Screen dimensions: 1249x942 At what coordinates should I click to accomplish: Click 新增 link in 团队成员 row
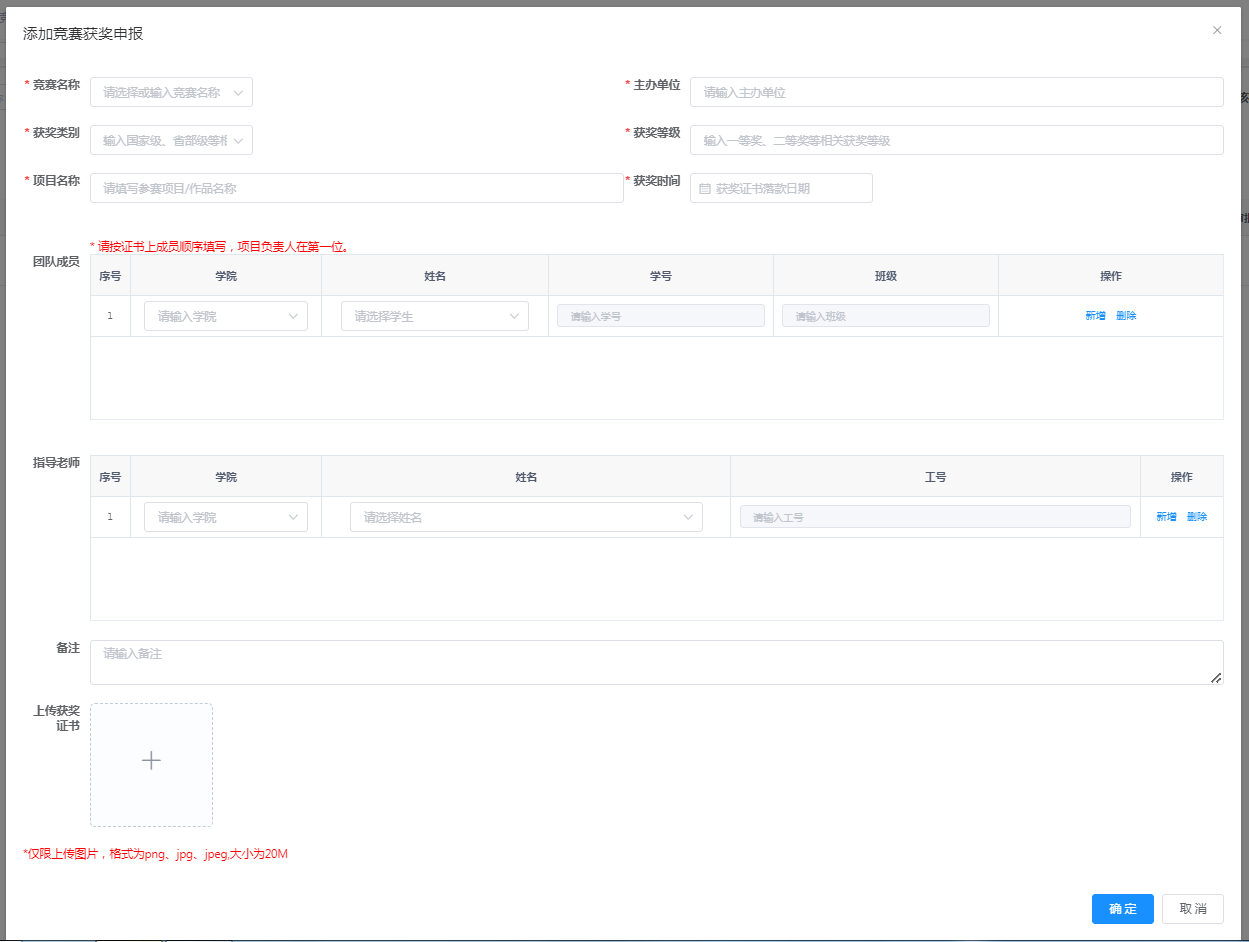tap(1095, 316)
